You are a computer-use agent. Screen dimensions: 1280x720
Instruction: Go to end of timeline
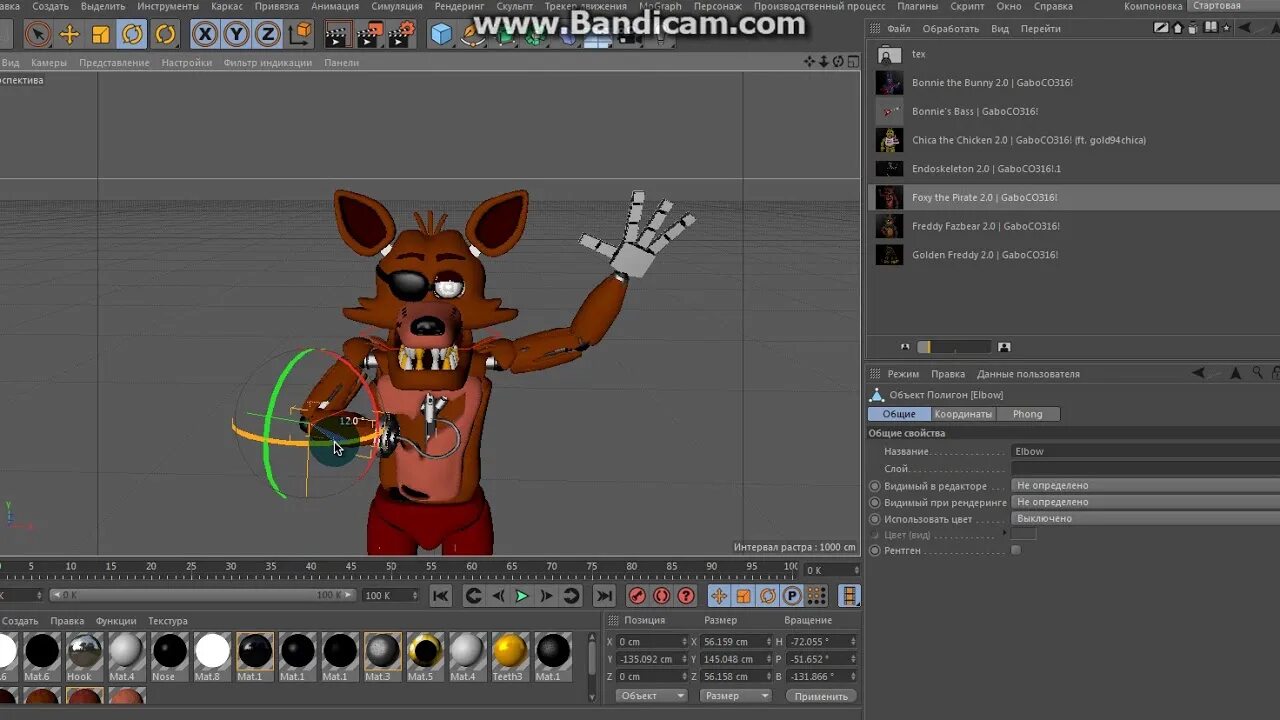tap(604, 596)
